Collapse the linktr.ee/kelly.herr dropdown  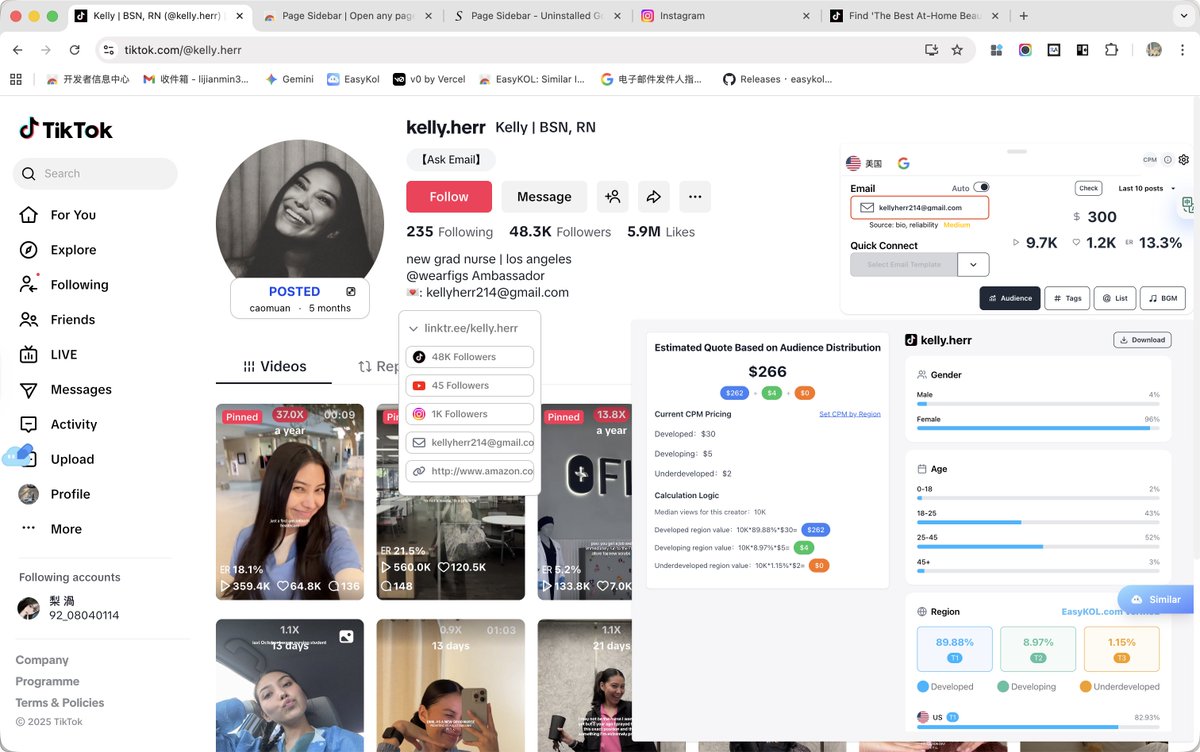click(414, 329)
